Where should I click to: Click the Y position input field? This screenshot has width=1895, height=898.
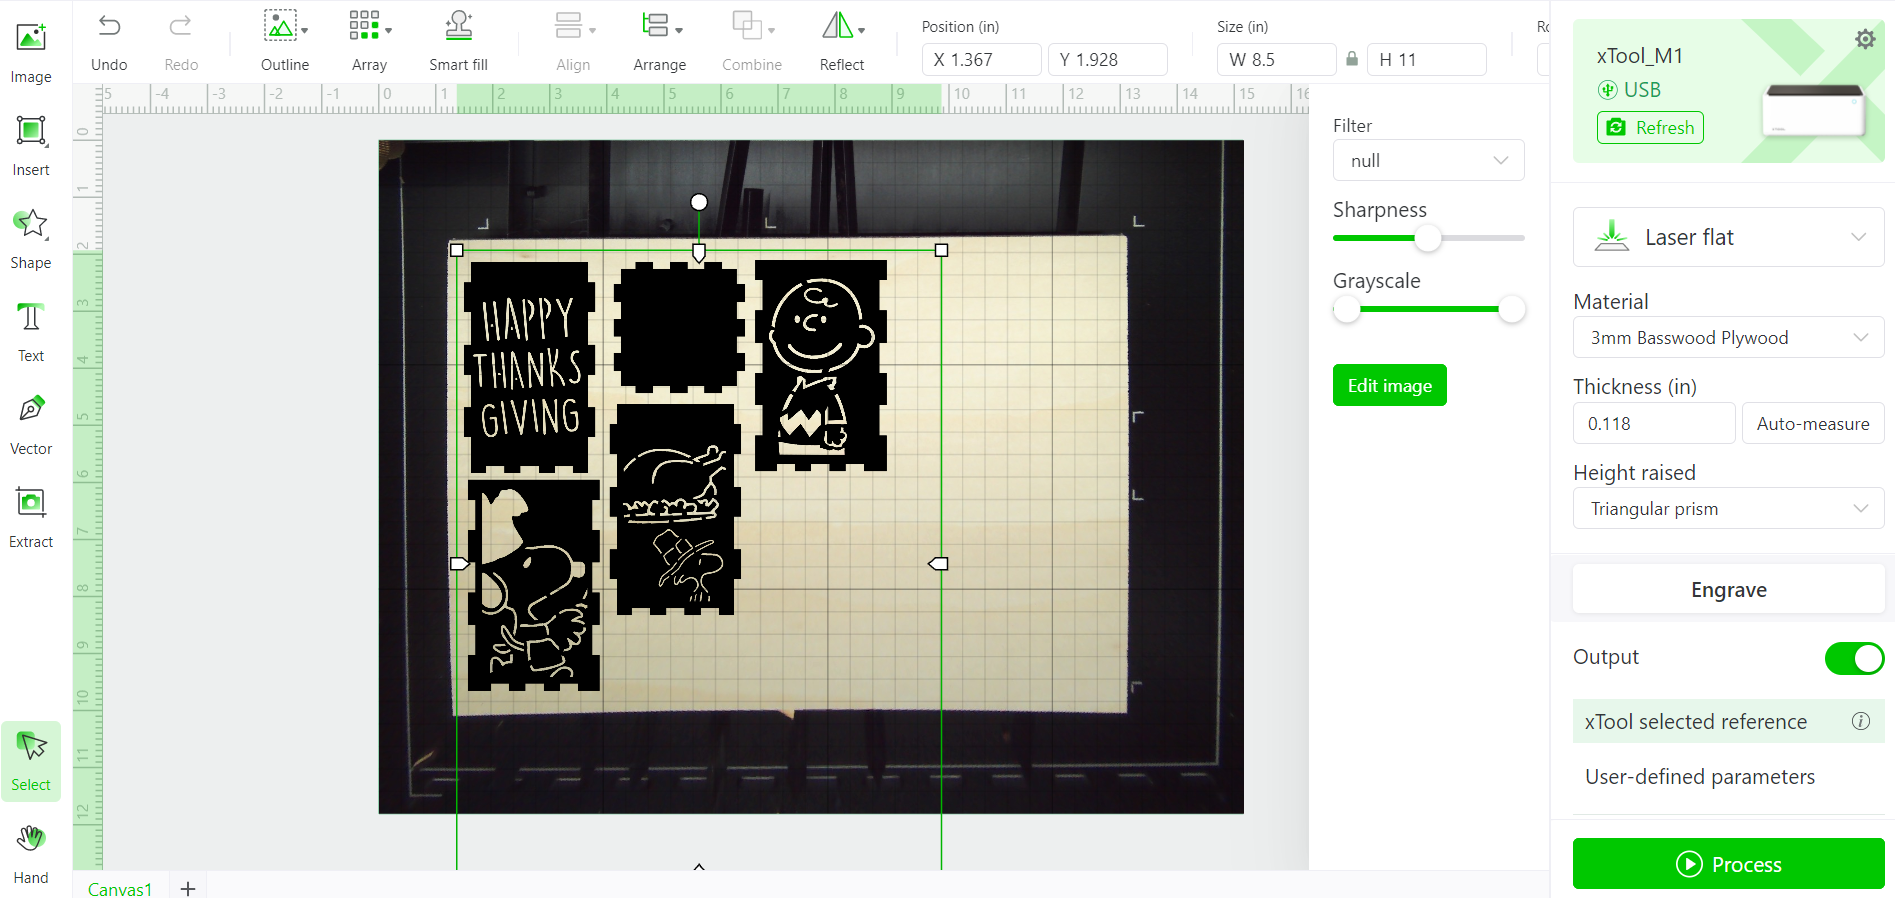1107,59
